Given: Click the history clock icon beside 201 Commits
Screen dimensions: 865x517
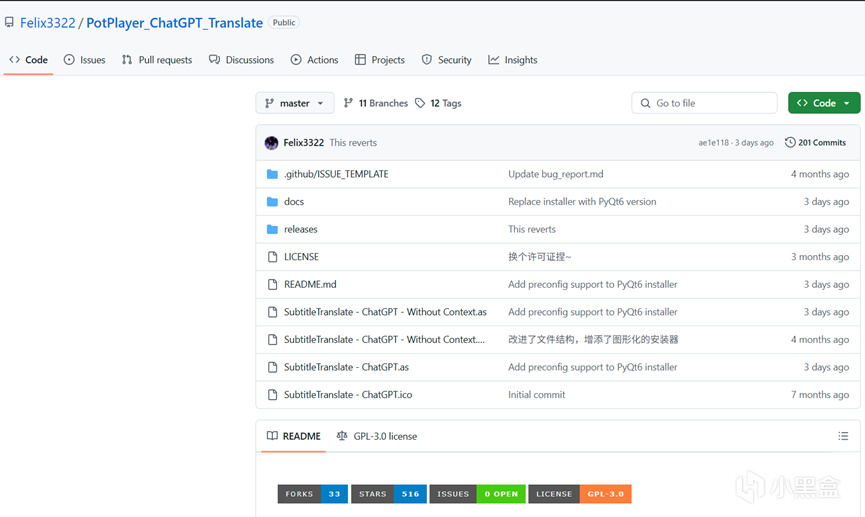Looking at the screenshot, I should pyautogui.click(x=790, y=142).
